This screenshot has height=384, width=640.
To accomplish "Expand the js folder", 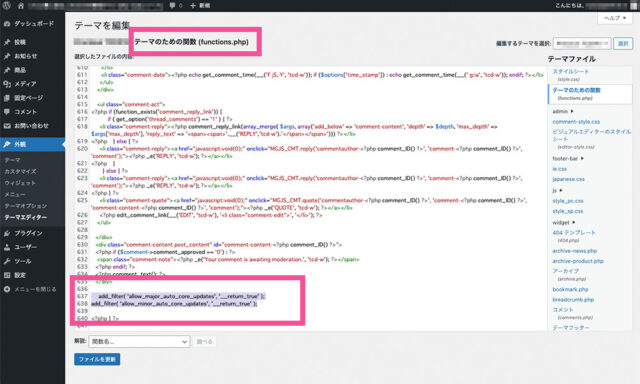I will [557, 190].
